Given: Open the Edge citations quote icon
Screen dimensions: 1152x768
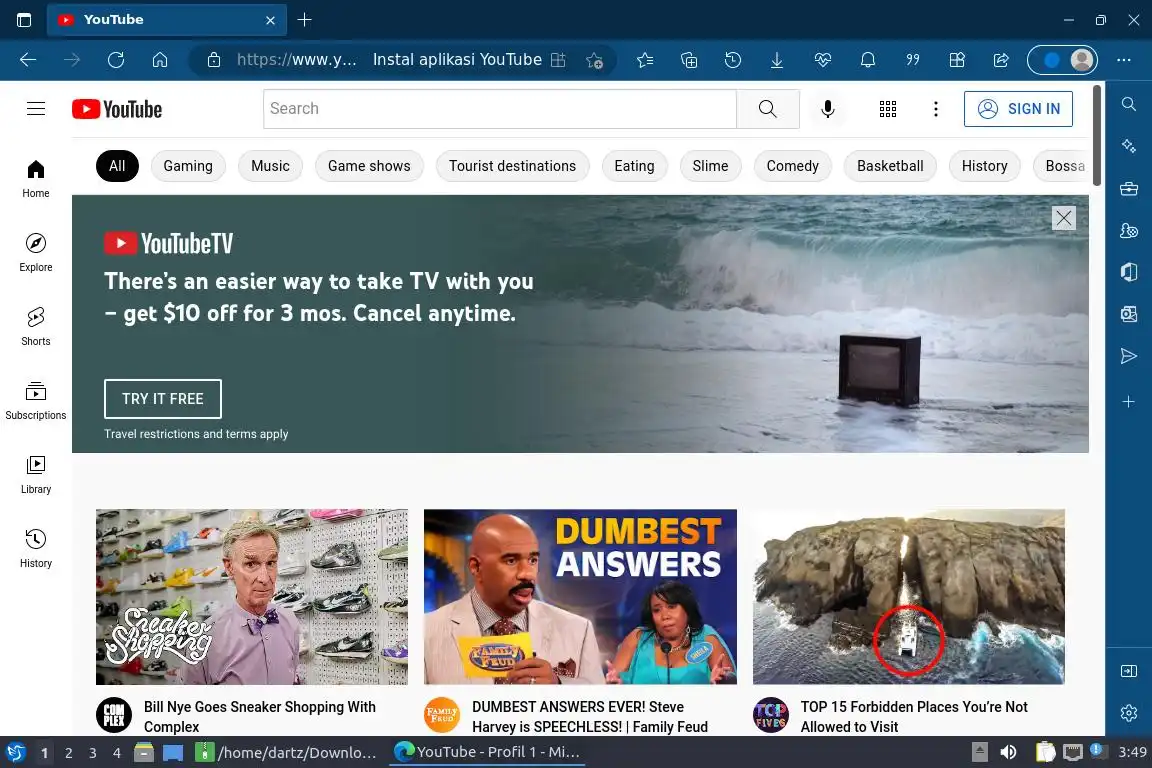Looking at the screenshot, I should click(x=912, y=60).
